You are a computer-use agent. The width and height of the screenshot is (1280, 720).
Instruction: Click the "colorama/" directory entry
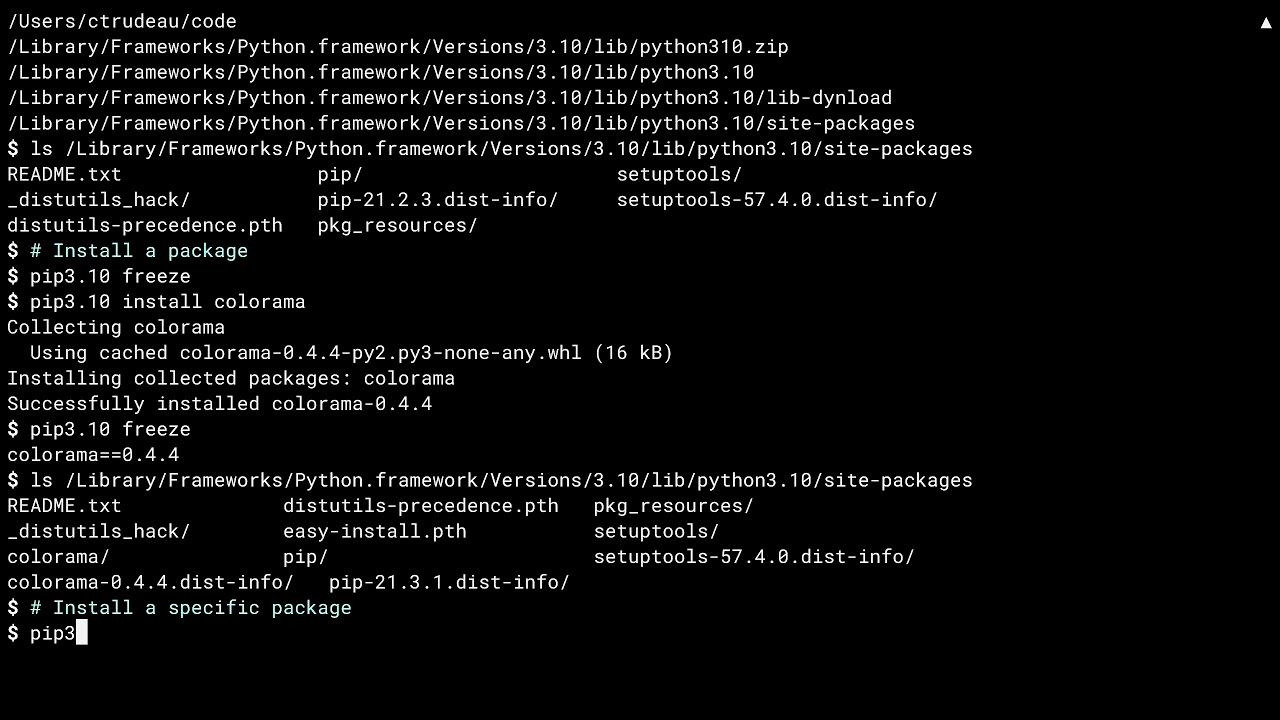[58, 557]
